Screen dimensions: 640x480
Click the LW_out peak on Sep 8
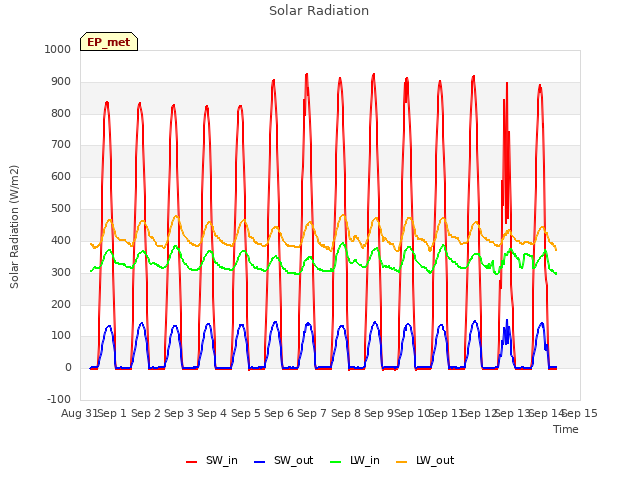tap(343, 215)
